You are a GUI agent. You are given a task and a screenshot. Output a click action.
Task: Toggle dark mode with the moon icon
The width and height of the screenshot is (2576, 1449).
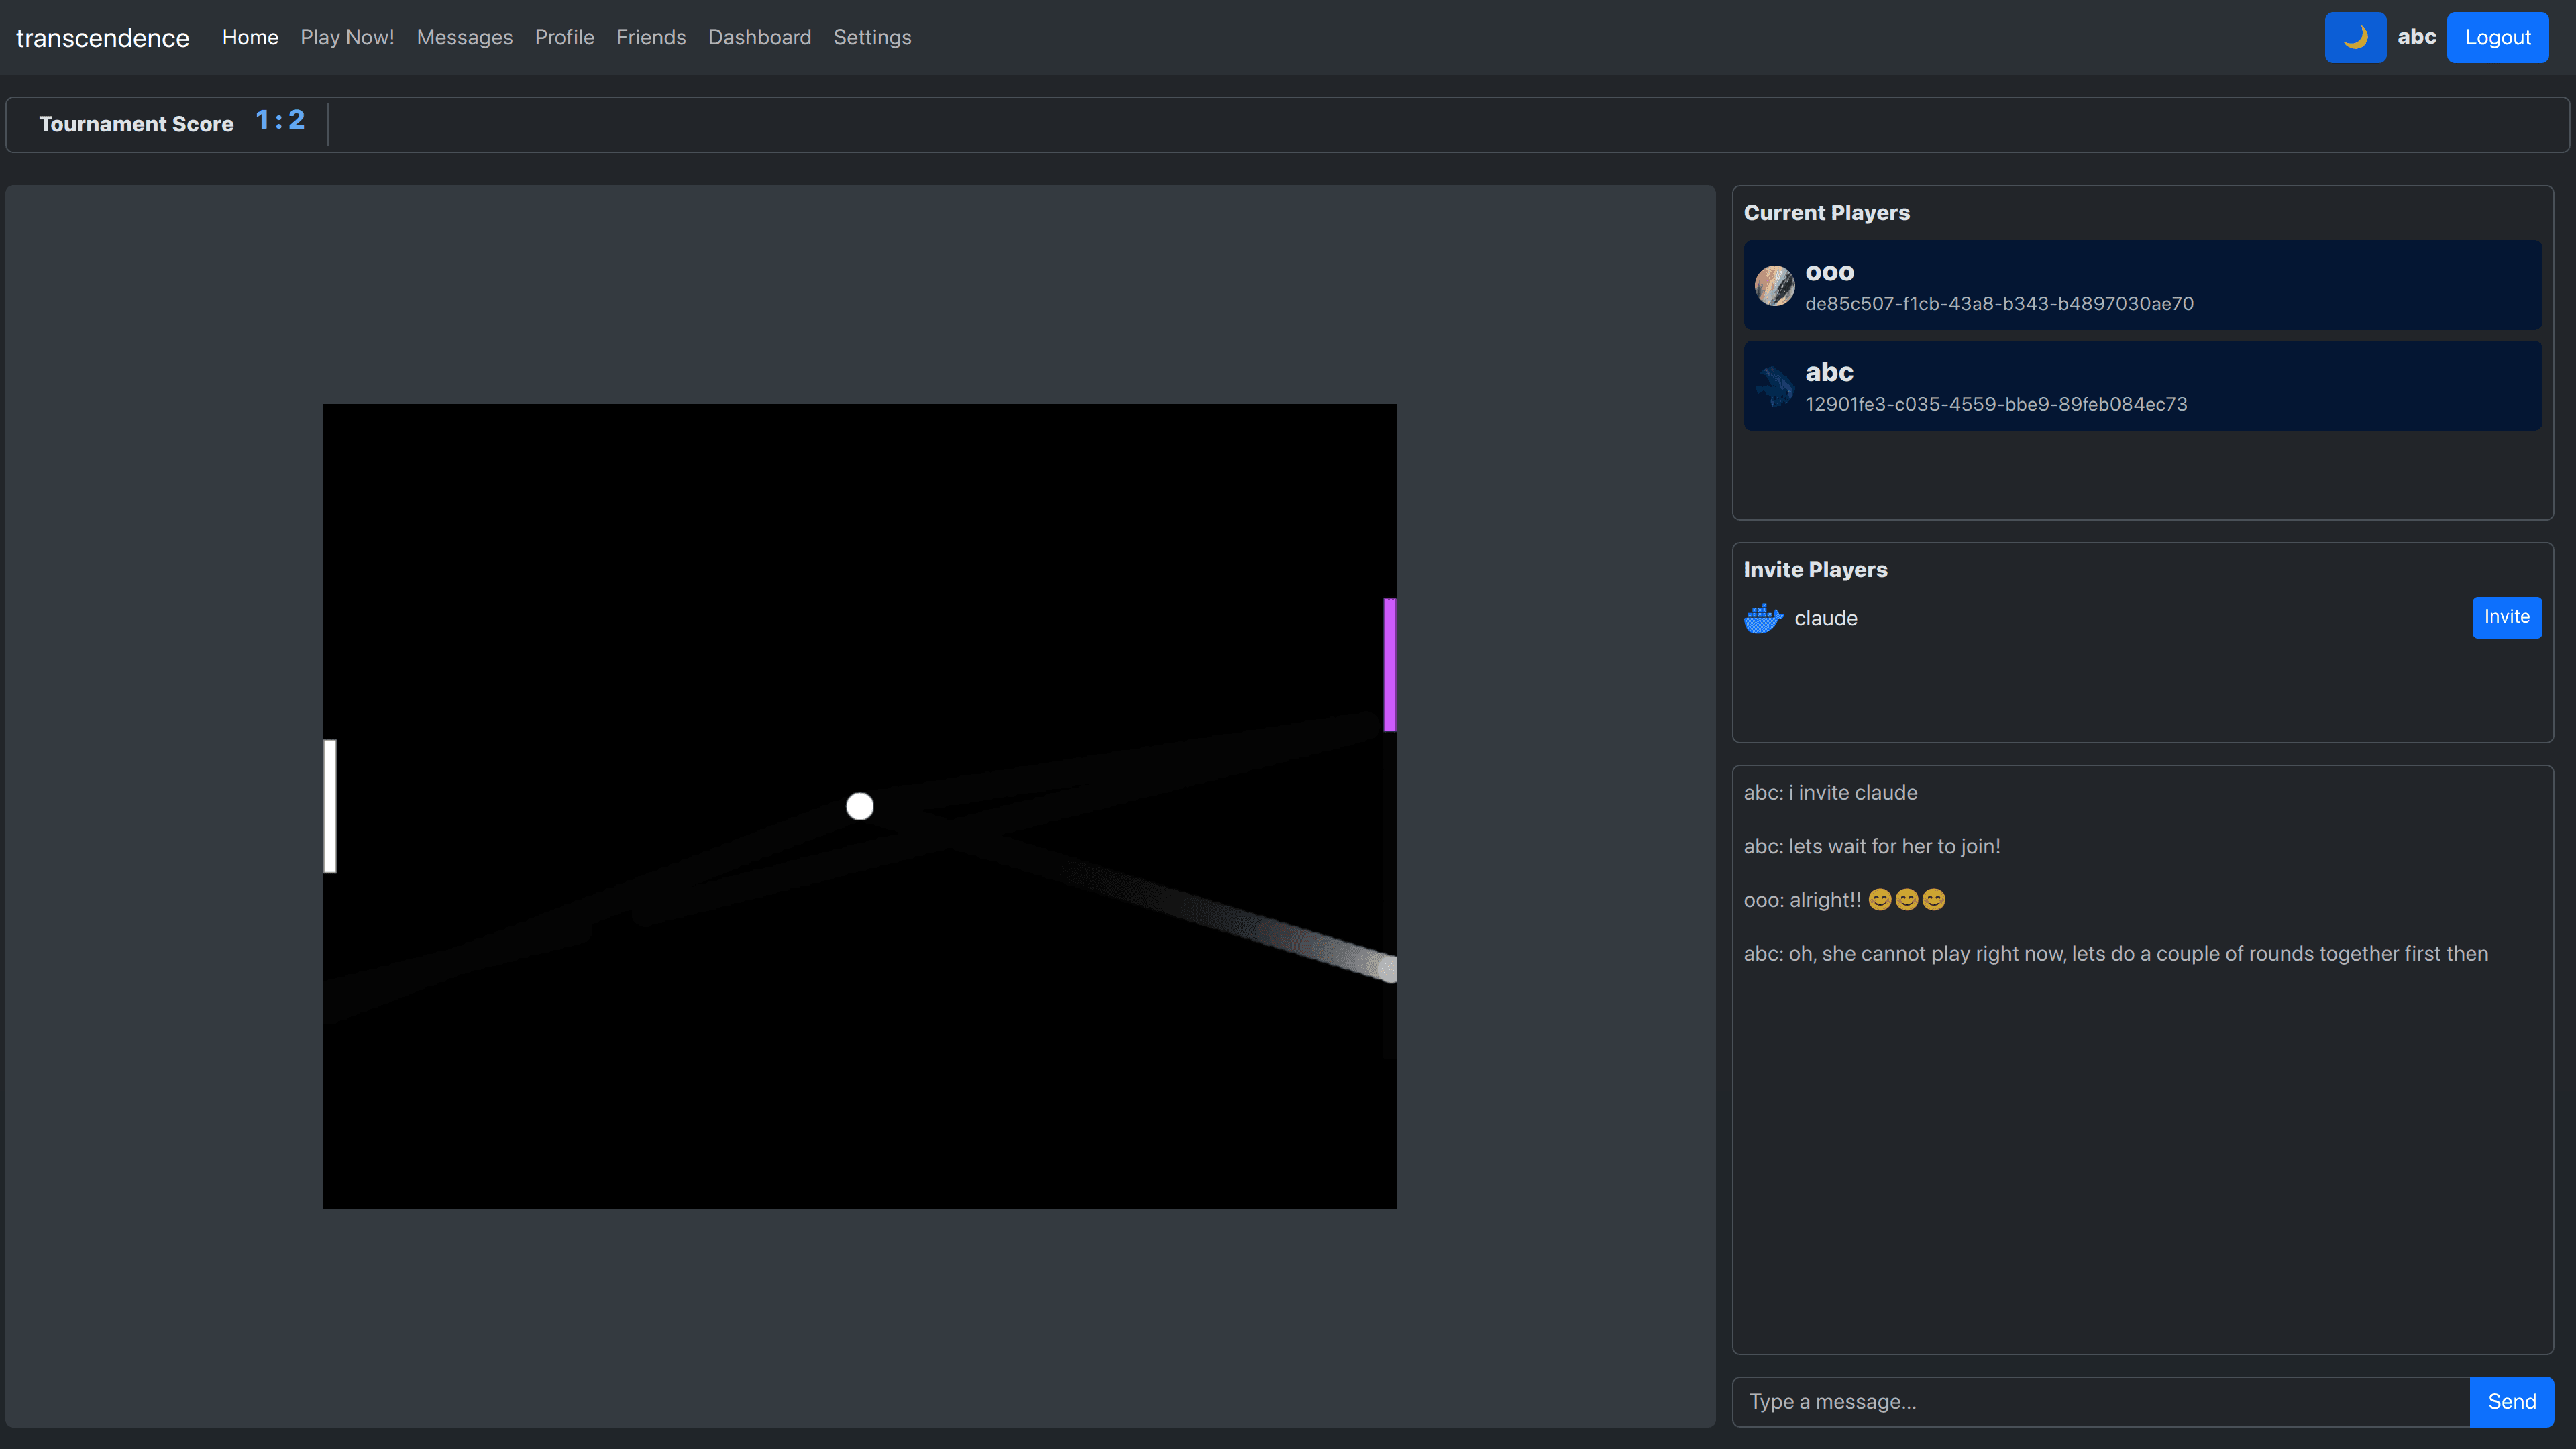2355,37
